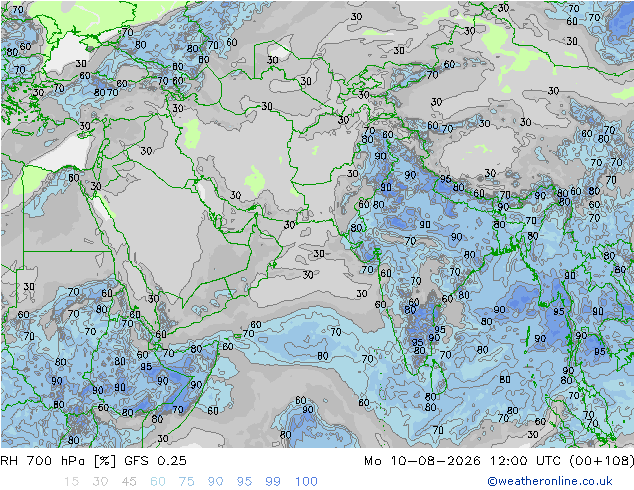Click the 95 contour label near Nepal
The height and width of the screenshot is (490, 634).
click(446, 179)
